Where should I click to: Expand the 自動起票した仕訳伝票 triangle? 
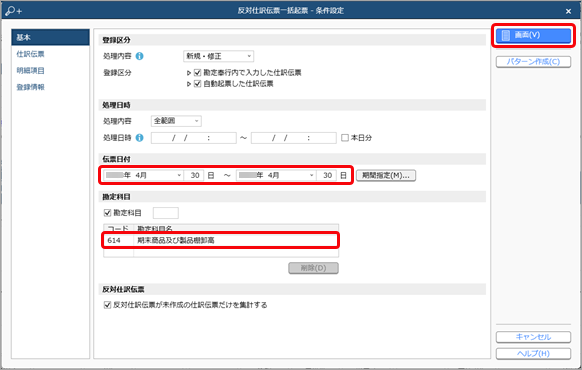[189, 84]
